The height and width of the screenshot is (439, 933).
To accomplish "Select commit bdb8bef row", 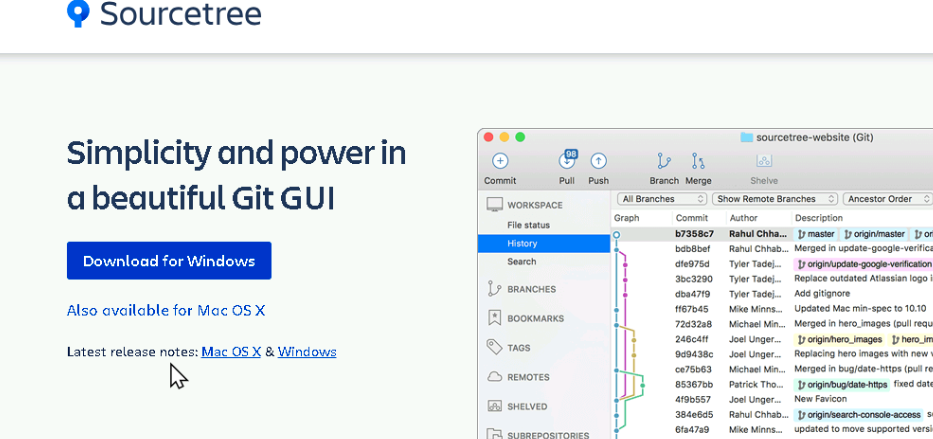I will (x=772, y=249).
